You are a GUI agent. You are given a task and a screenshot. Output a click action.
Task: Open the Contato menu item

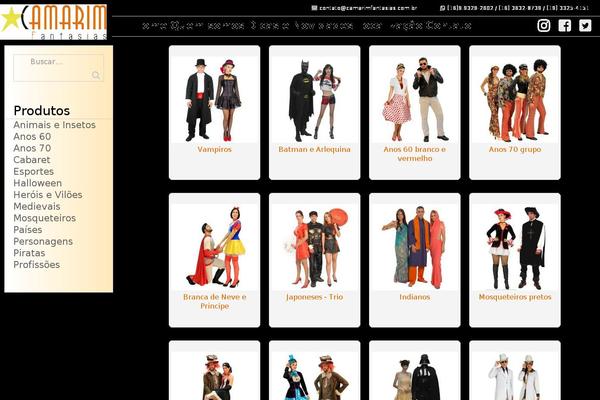(448, 26)
